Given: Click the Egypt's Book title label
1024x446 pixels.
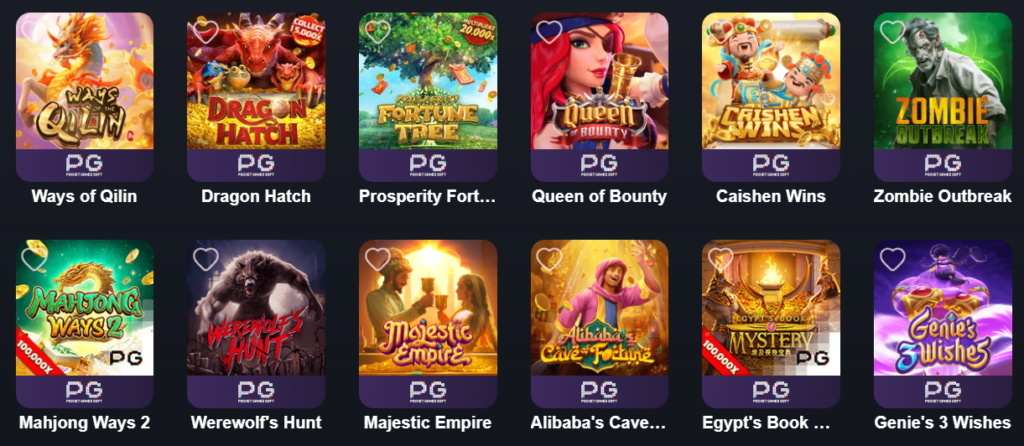Looking at the screenshot, I should point(766,422).
